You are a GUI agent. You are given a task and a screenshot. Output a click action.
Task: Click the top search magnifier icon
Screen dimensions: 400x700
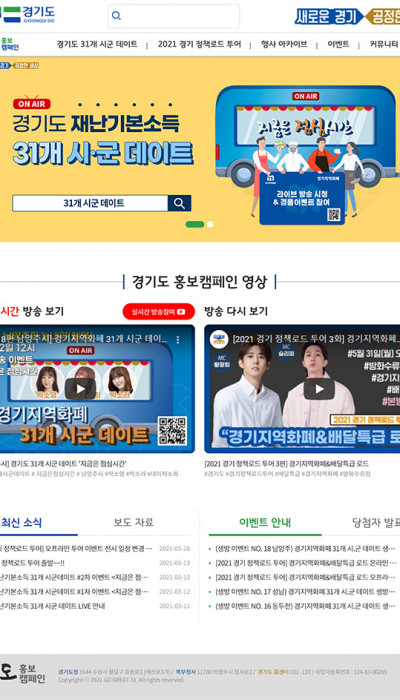[116, 16]
